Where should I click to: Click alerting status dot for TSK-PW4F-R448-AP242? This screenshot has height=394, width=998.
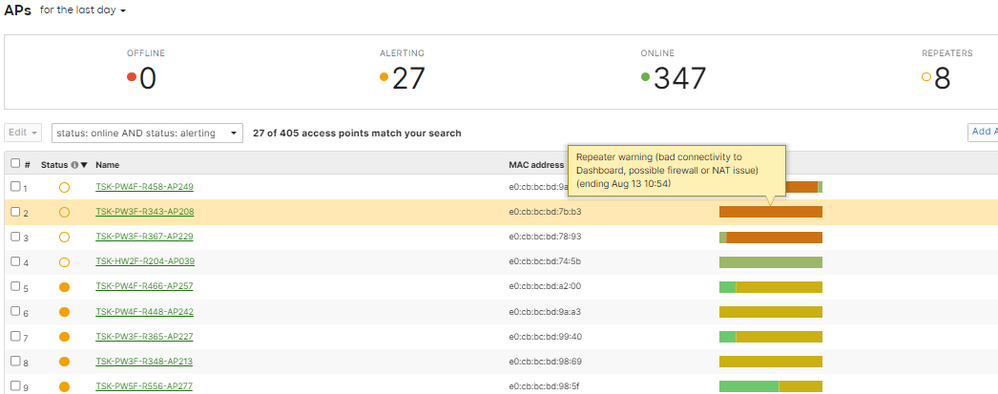64,312
